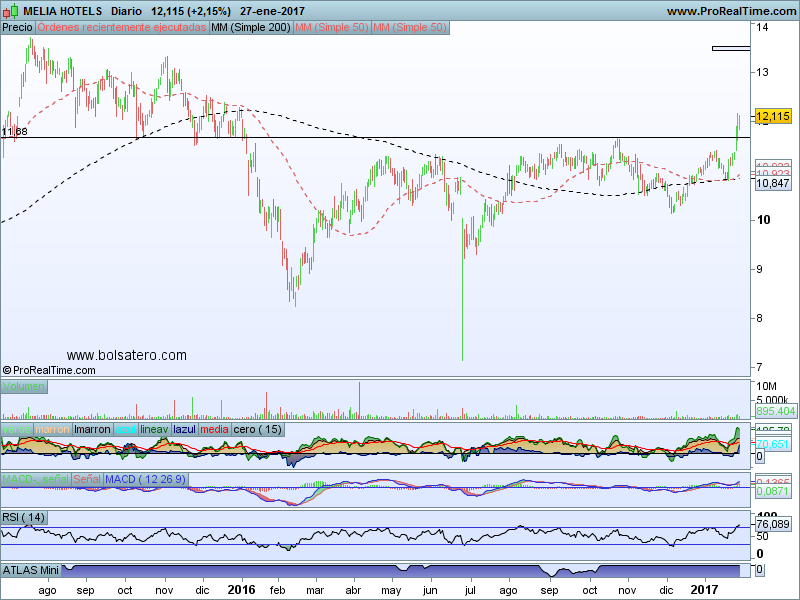
Task: Click the 10,847 moving average price tag
Action: pos(773,184)
